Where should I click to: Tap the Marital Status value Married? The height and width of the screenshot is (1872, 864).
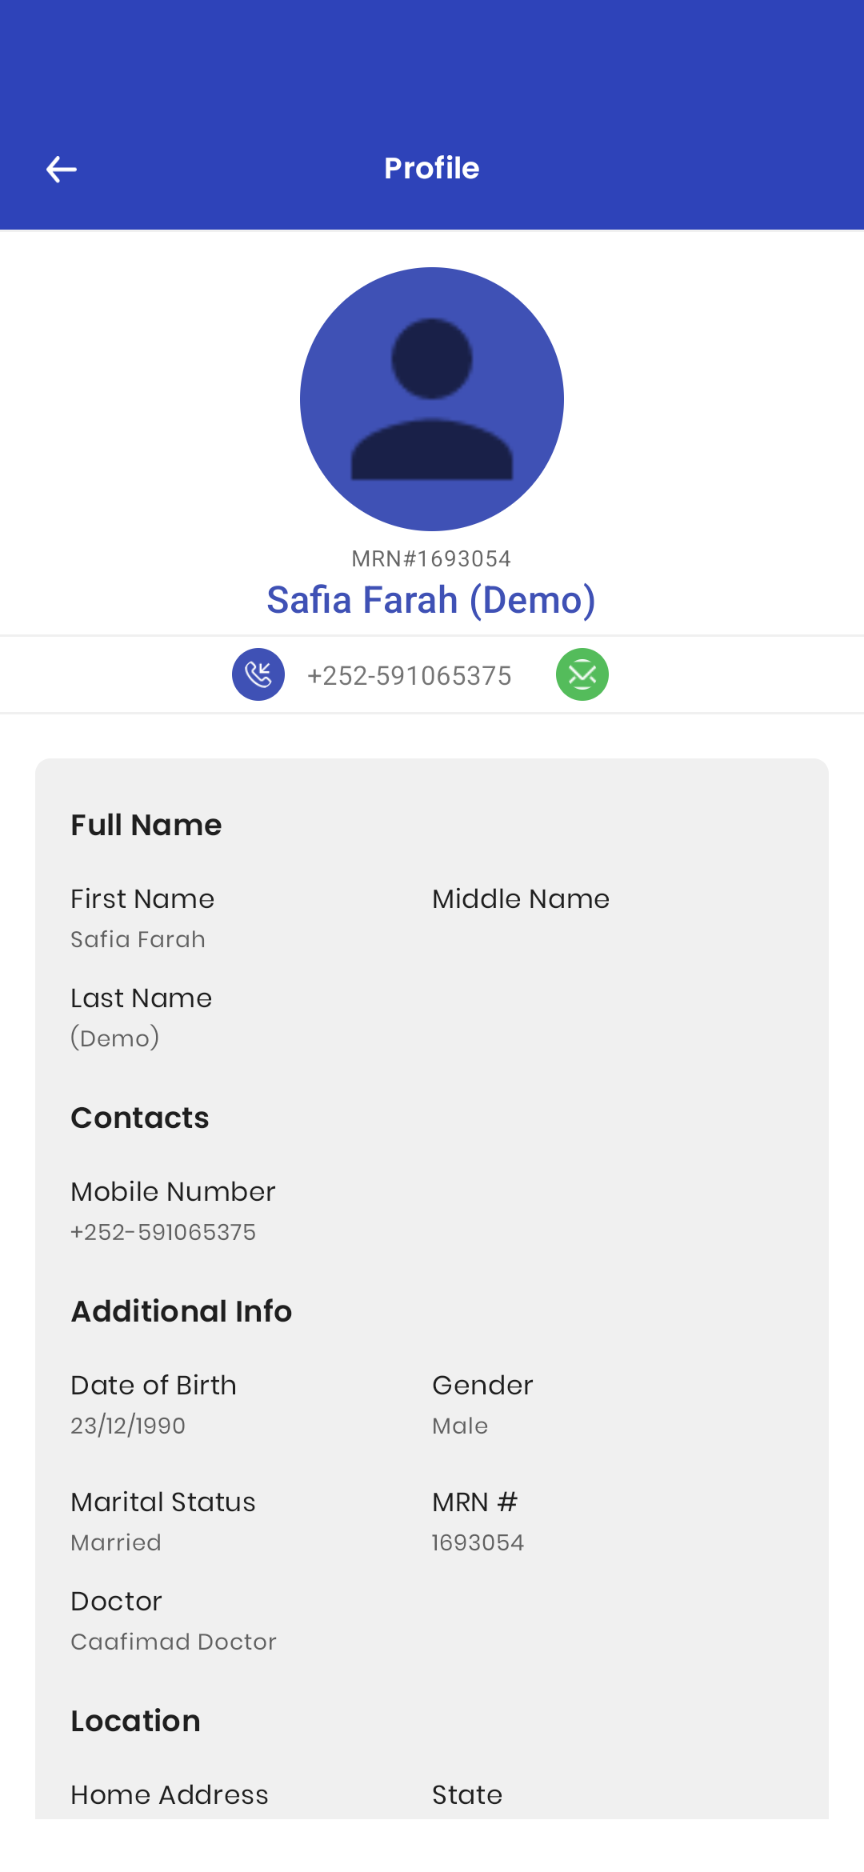coord(116,1543)
